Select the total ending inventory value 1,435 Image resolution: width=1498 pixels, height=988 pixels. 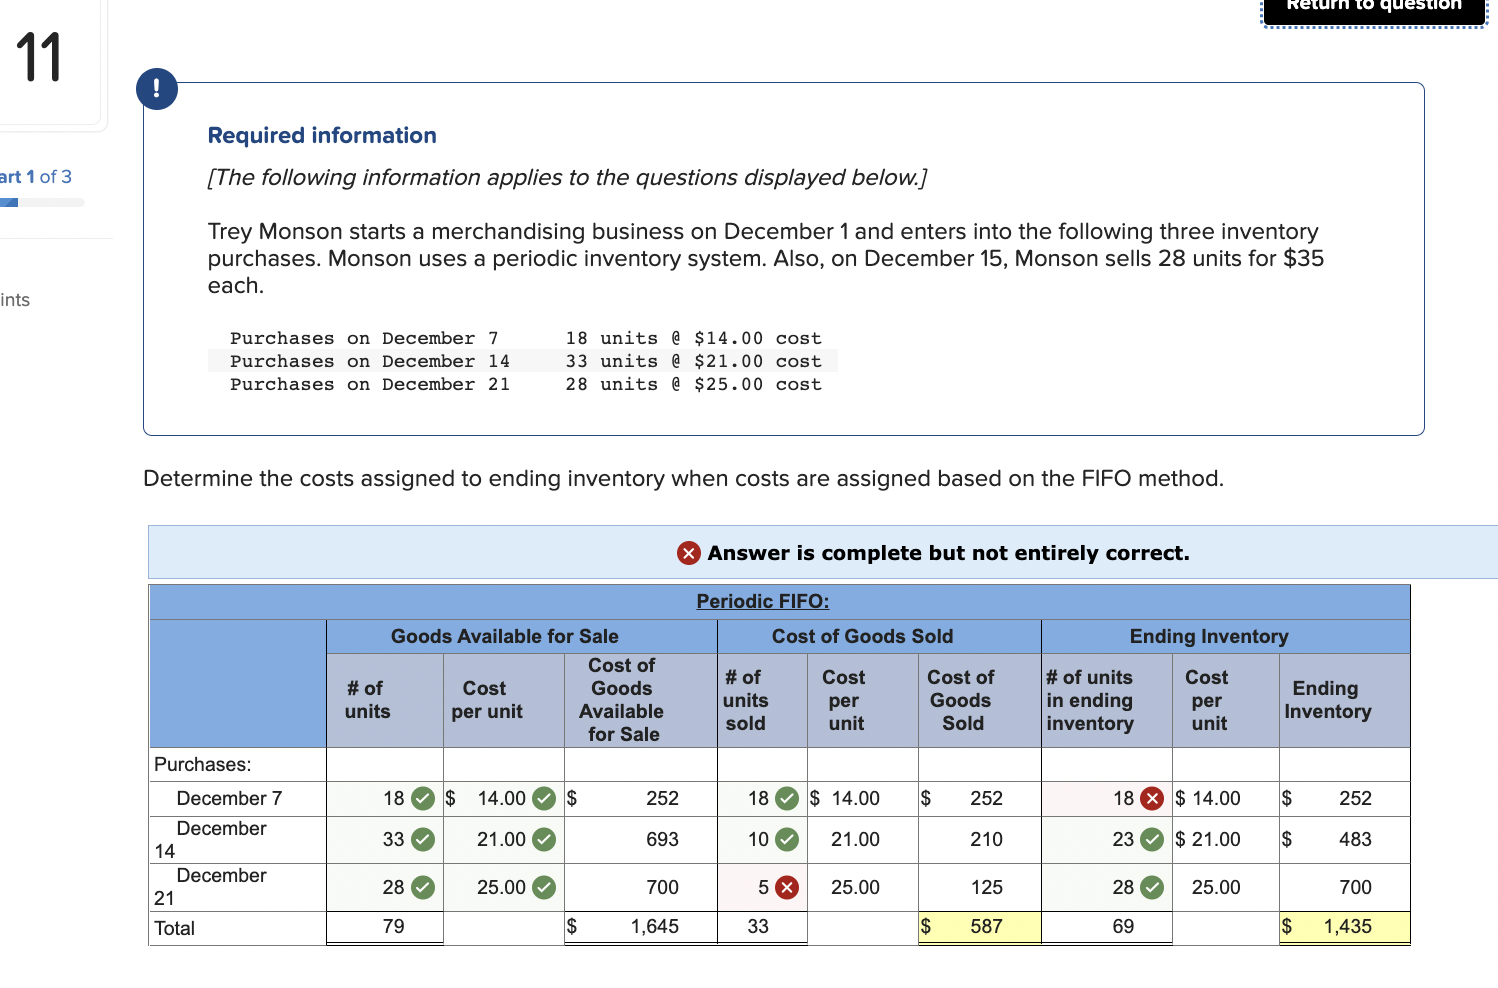[x=1348, y=926]
